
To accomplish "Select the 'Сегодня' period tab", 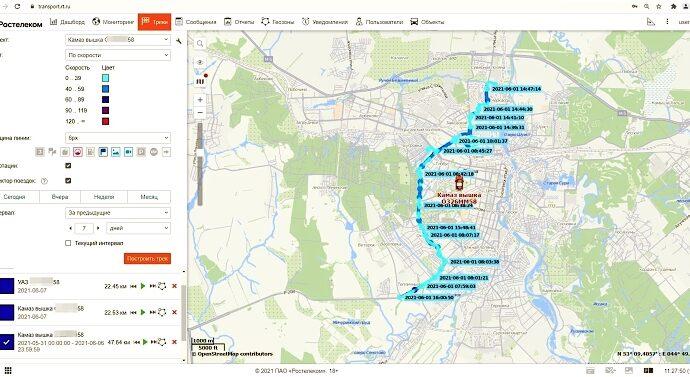I will (x=18, y=197).
